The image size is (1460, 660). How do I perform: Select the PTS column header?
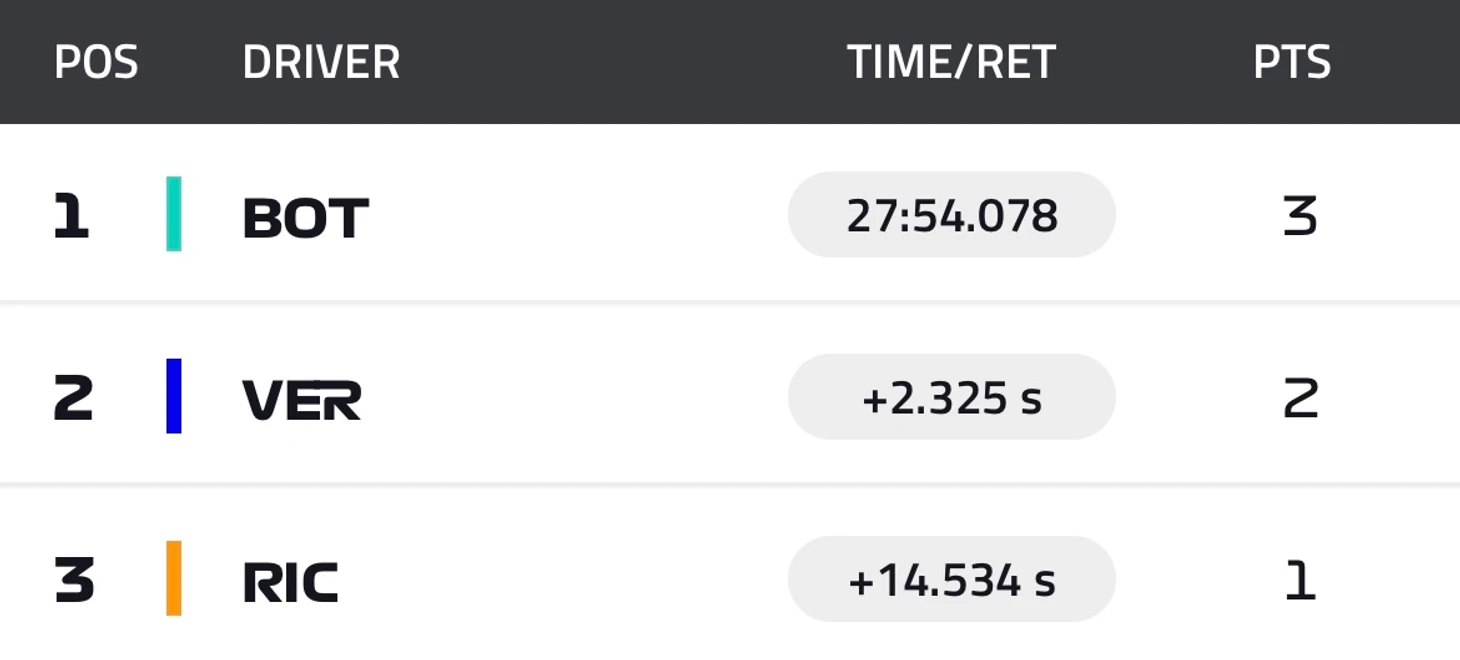coord(1292,62)
